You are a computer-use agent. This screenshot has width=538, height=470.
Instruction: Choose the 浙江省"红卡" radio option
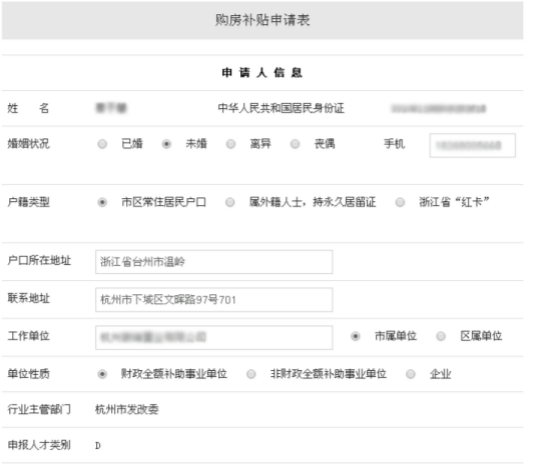(x=400, y=202)
